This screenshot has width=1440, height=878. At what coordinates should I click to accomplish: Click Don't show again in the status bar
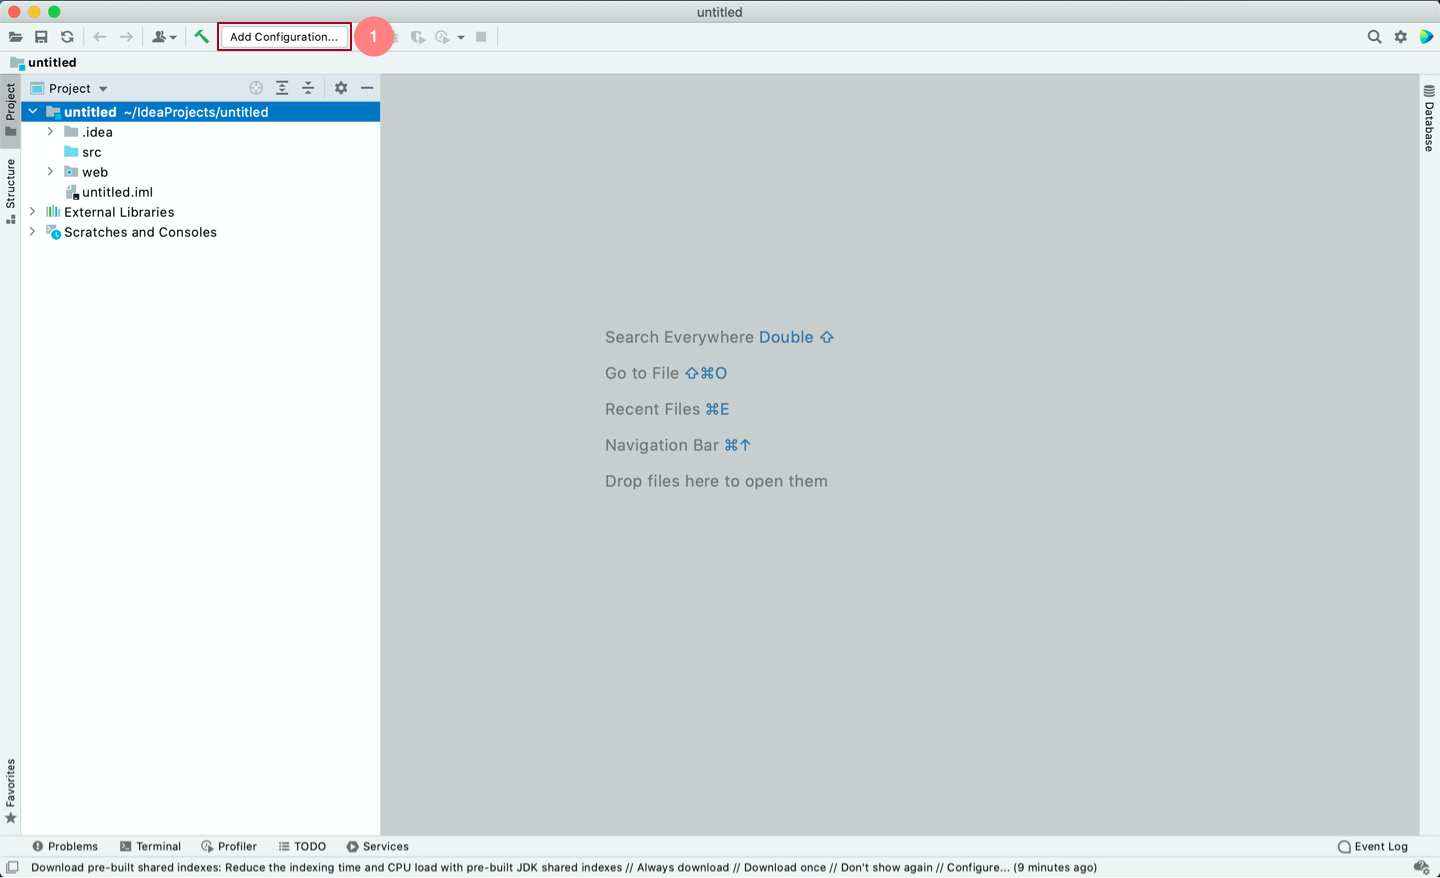(887, 867)
